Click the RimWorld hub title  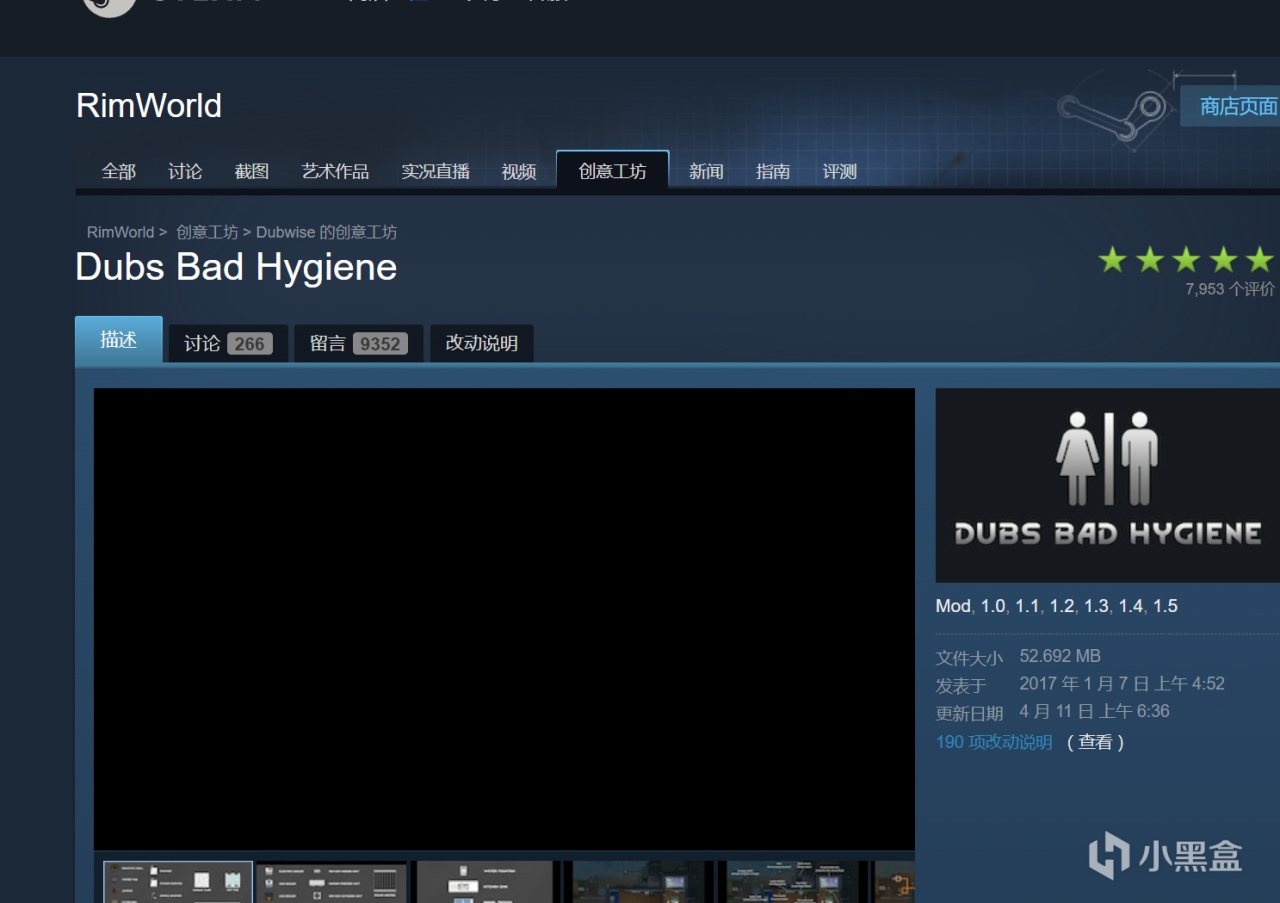tap(149, 106)
